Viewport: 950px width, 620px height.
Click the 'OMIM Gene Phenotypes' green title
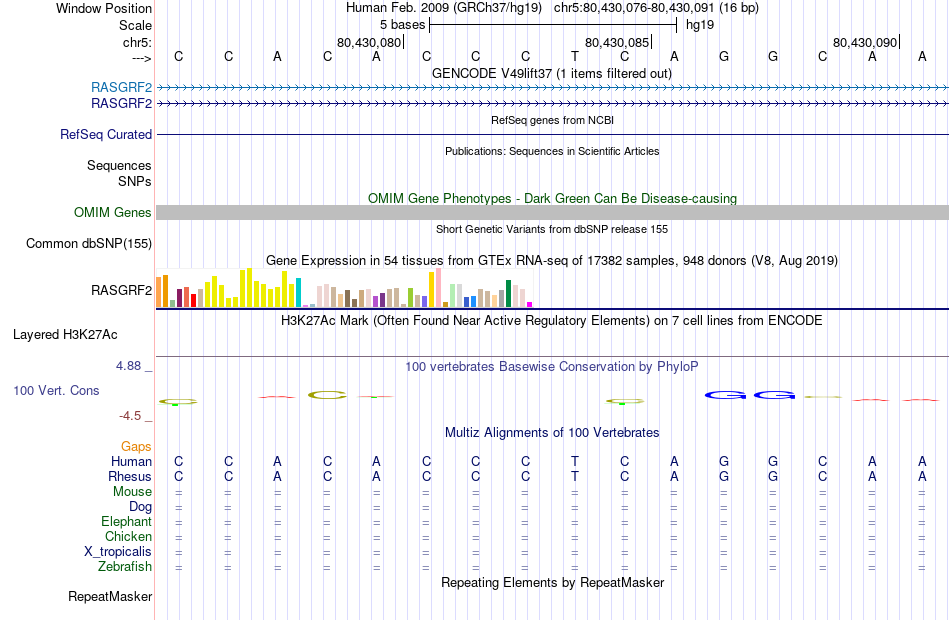(x=552, y=198)
